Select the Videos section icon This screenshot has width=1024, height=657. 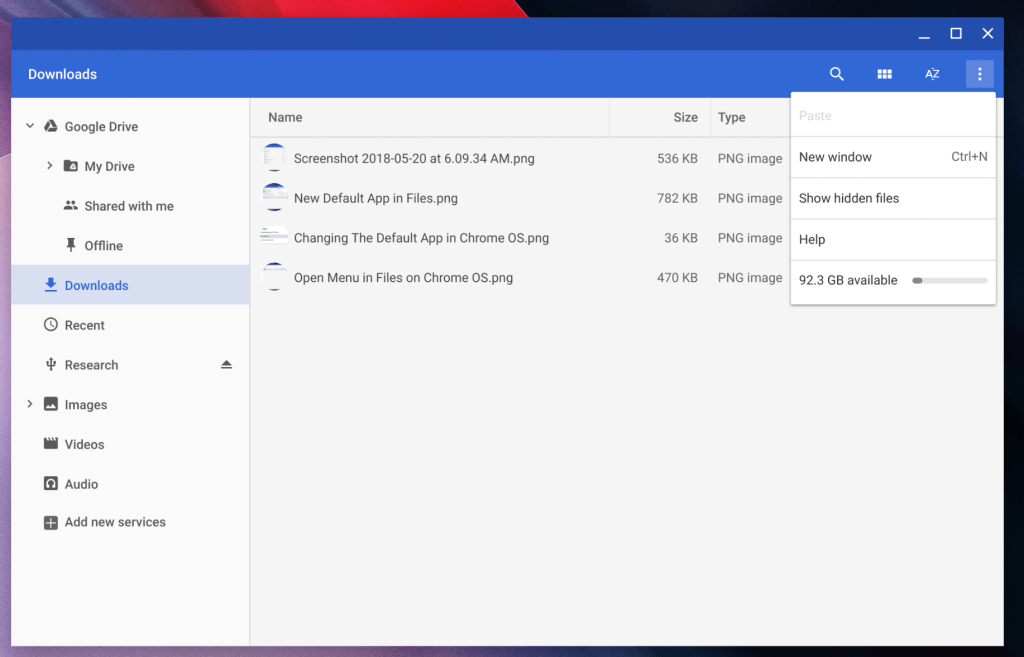[x=50, y=444]
